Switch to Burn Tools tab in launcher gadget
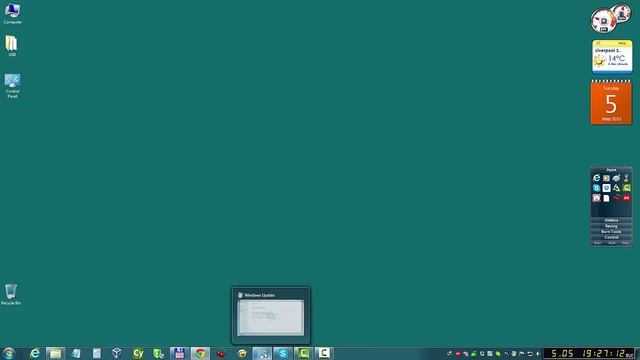This screenshot has height=360, width=640. 611,232
